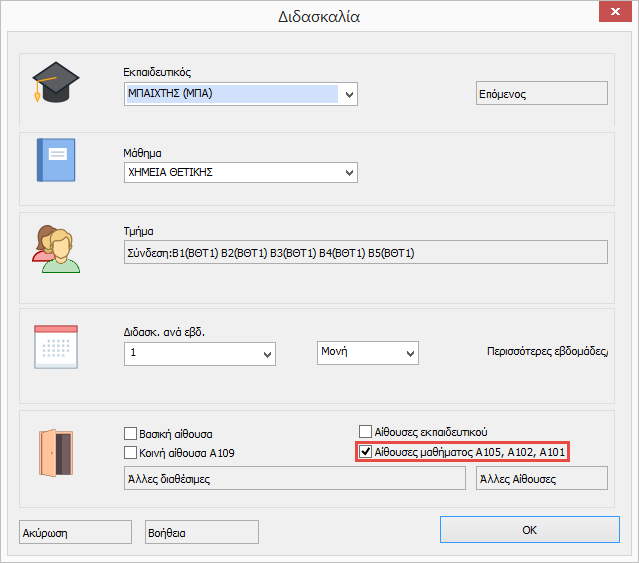Expand the Μονή lesson type dropdown
This screenshot has width=639, height=563.
408,353
